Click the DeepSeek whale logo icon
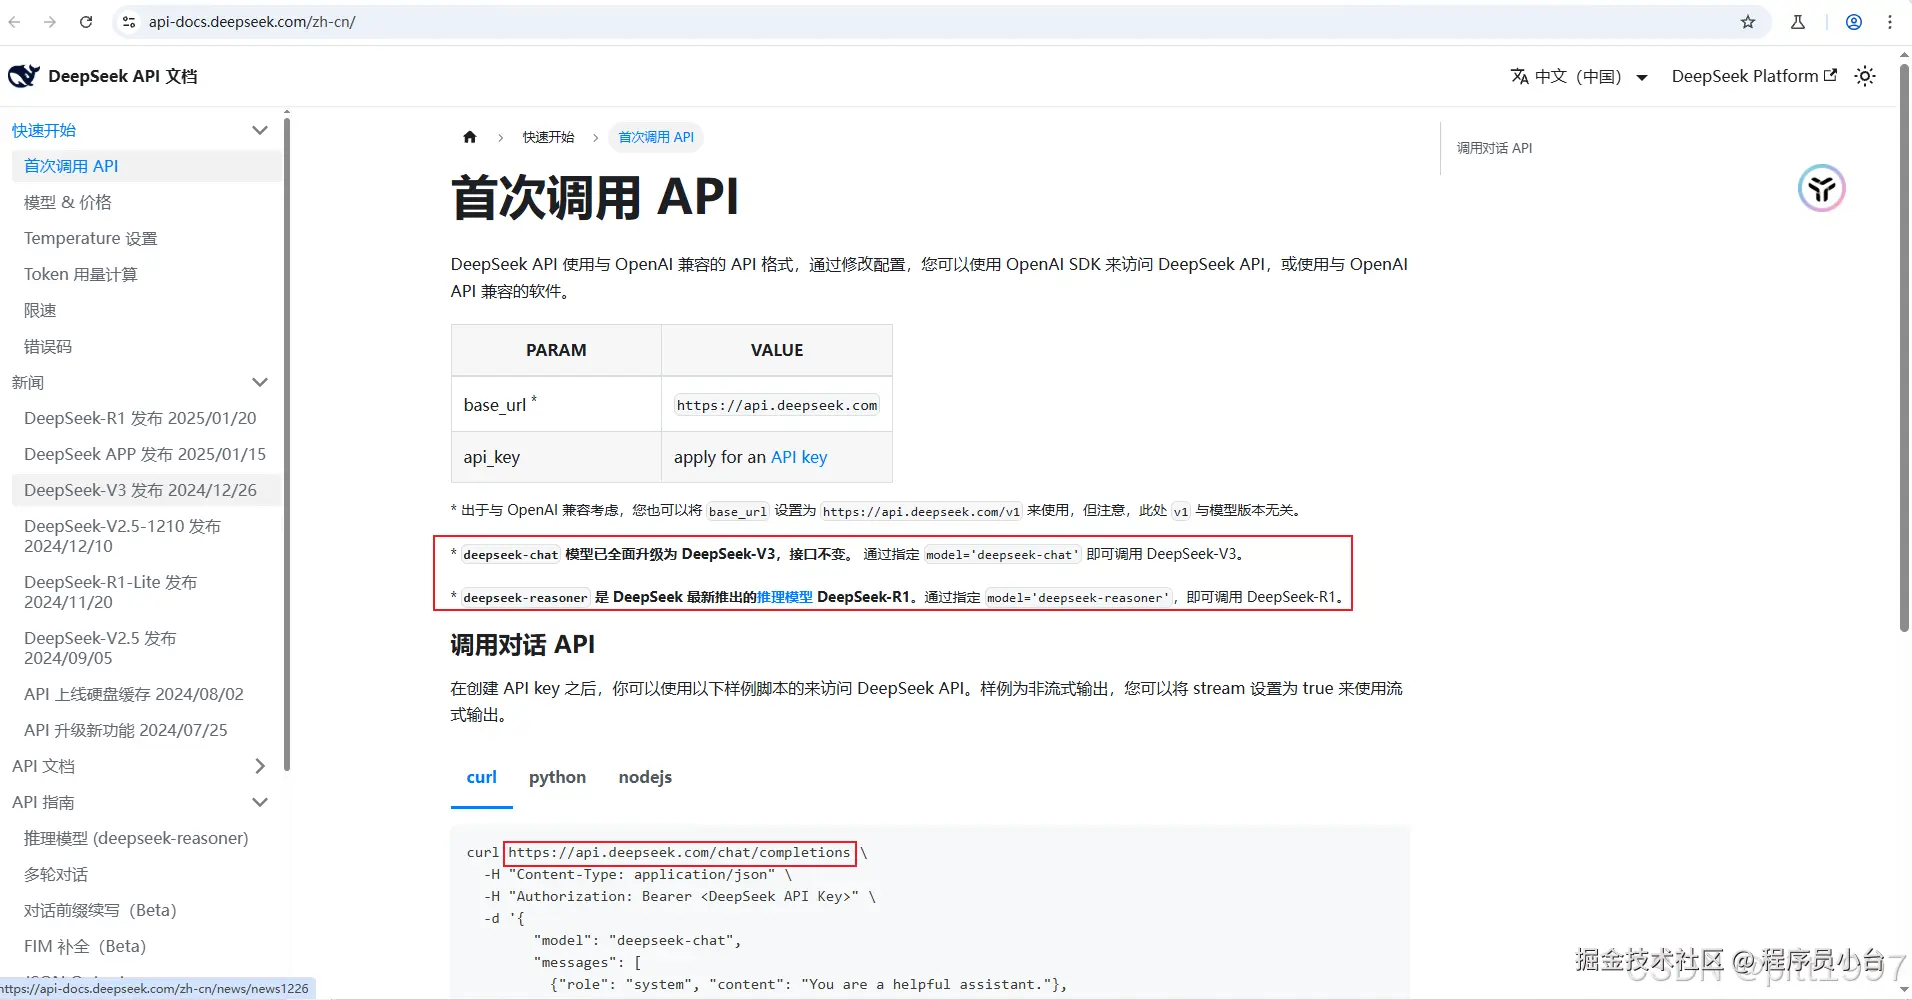 (x=24, y=76)
